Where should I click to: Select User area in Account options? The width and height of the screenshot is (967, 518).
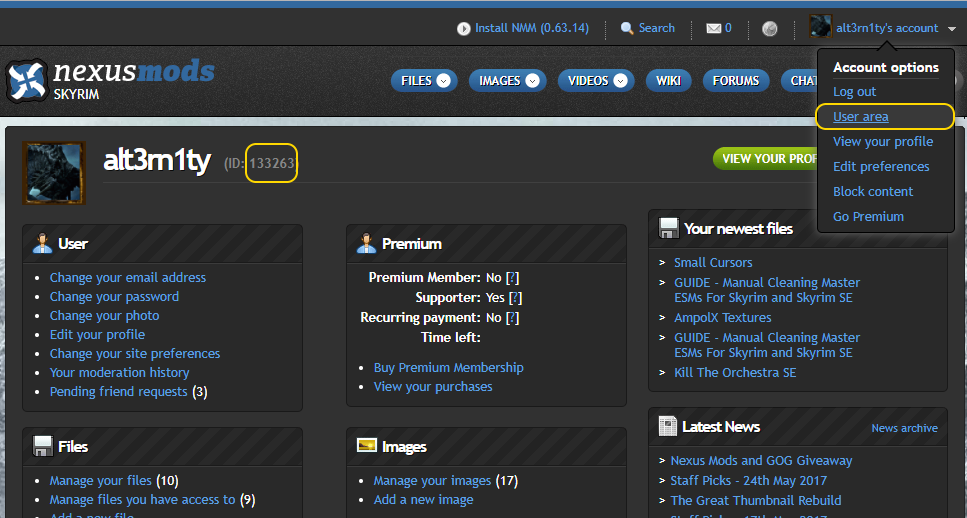860,117
